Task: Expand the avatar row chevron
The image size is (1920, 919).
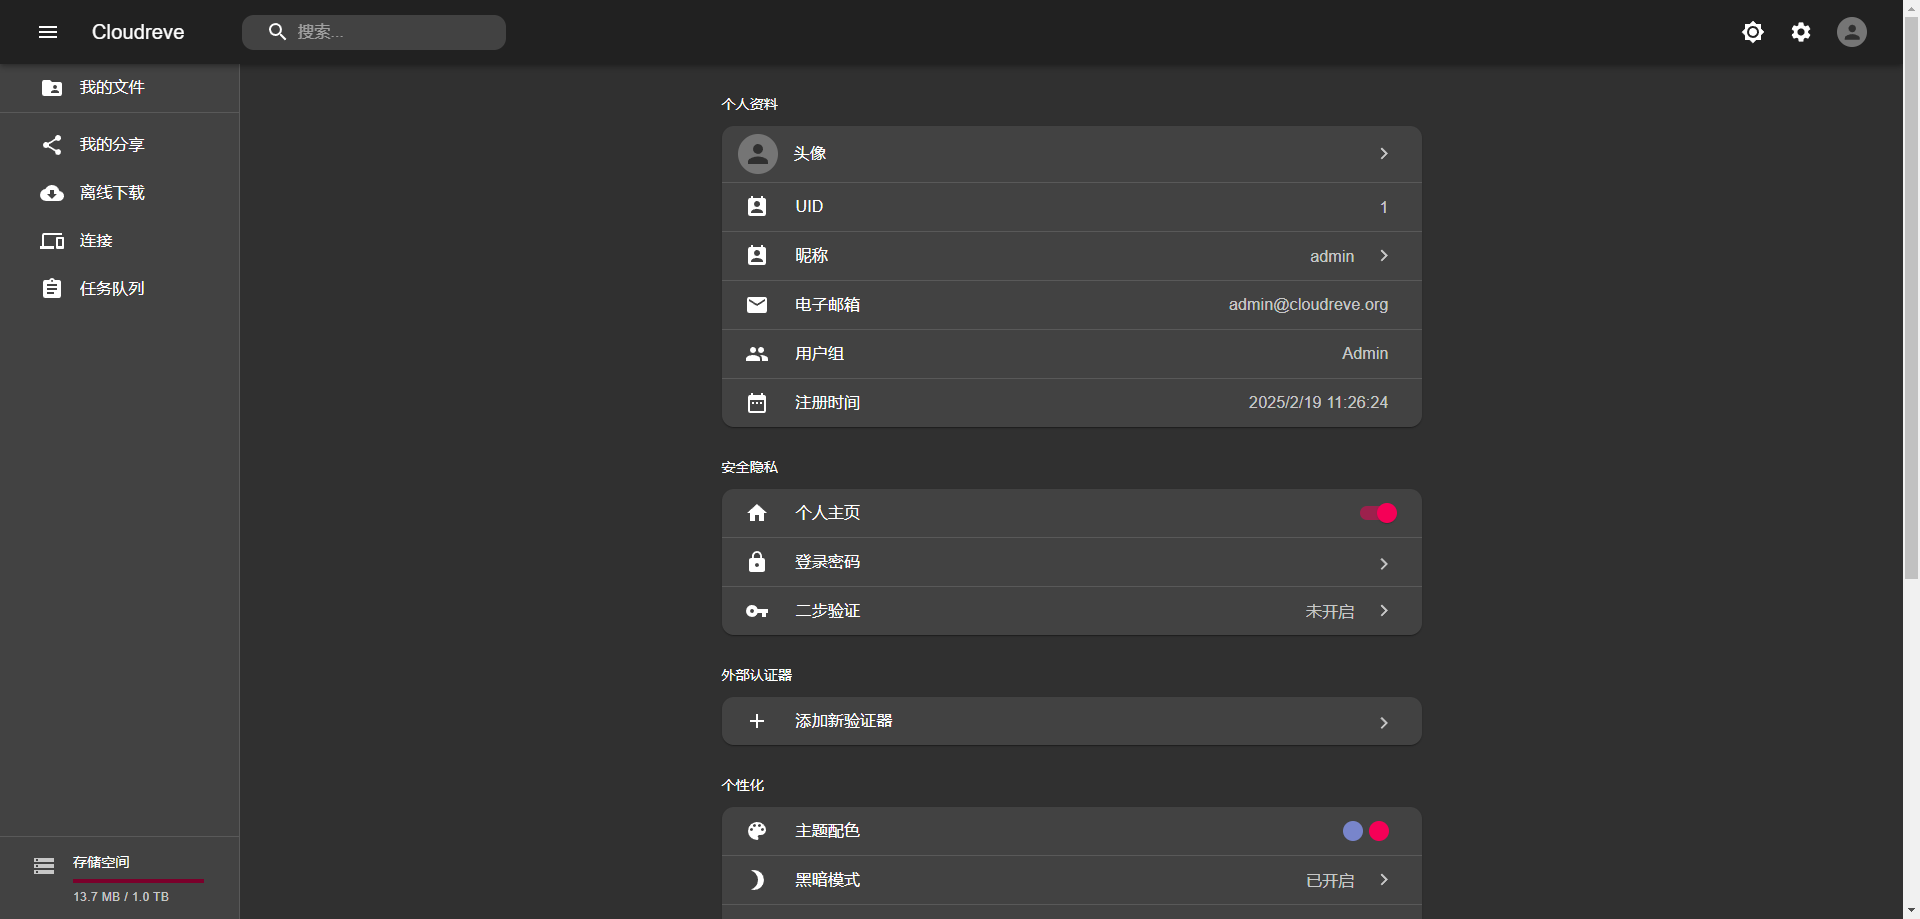Action: coord(1384,154)
